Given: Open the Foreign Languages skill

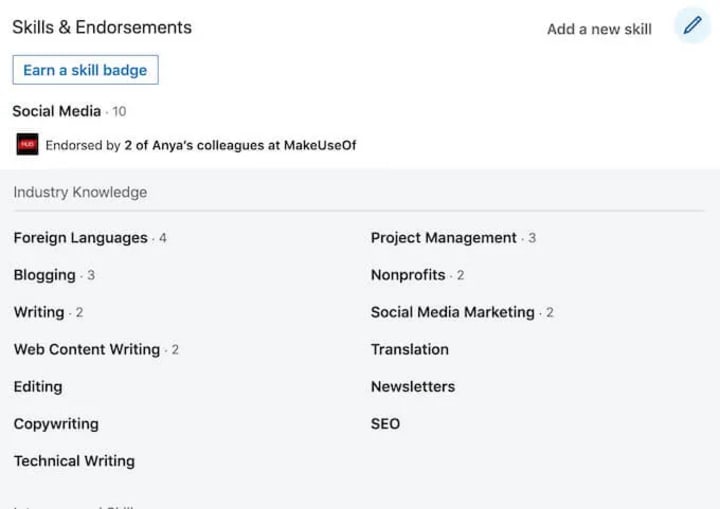Looking at the screenshot, I should click(80, 238).
